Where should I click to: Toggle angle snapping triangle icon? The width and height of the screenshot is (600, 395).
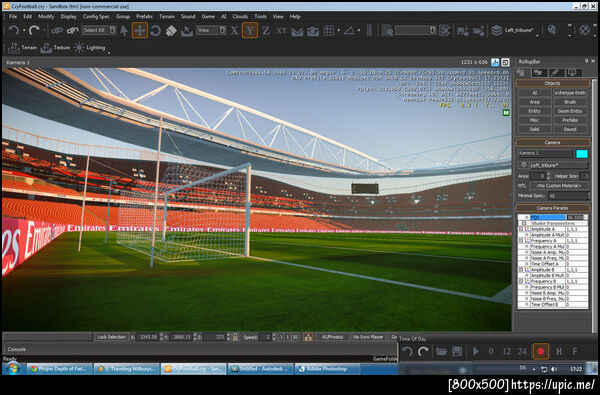tap(349, 30)
